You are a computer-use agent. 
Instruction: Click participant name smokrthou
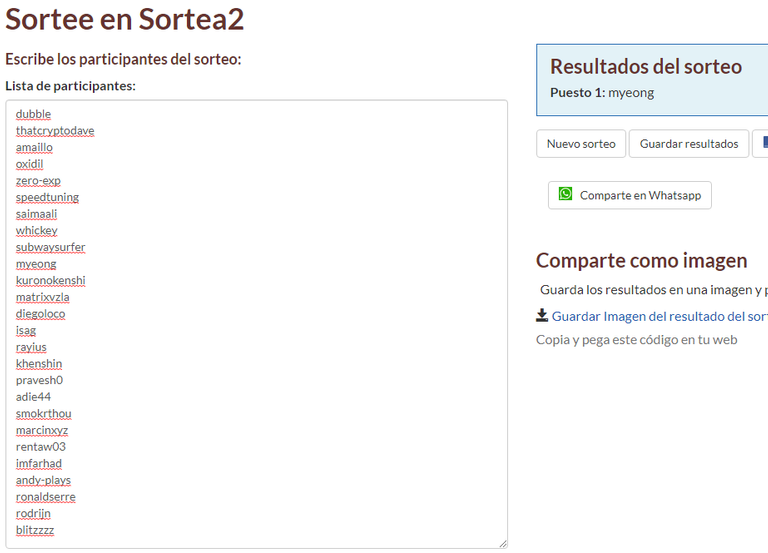point(44,413)
